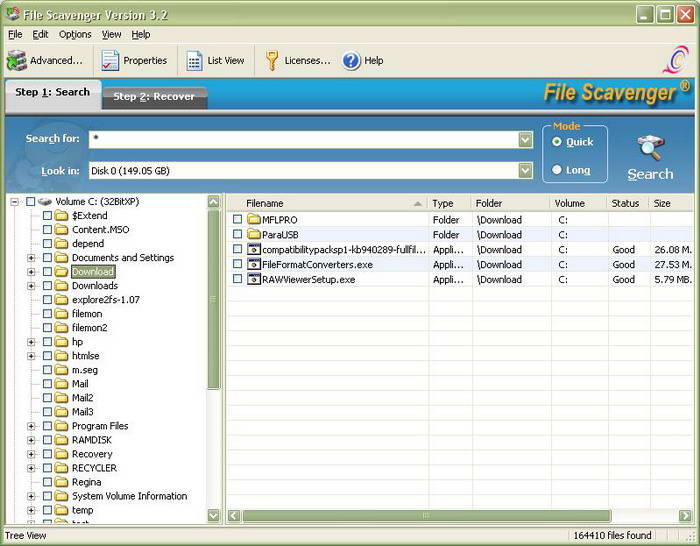700x546 pixels.
Task: Click the title bar application icon
Action: (x=12, y=14)
